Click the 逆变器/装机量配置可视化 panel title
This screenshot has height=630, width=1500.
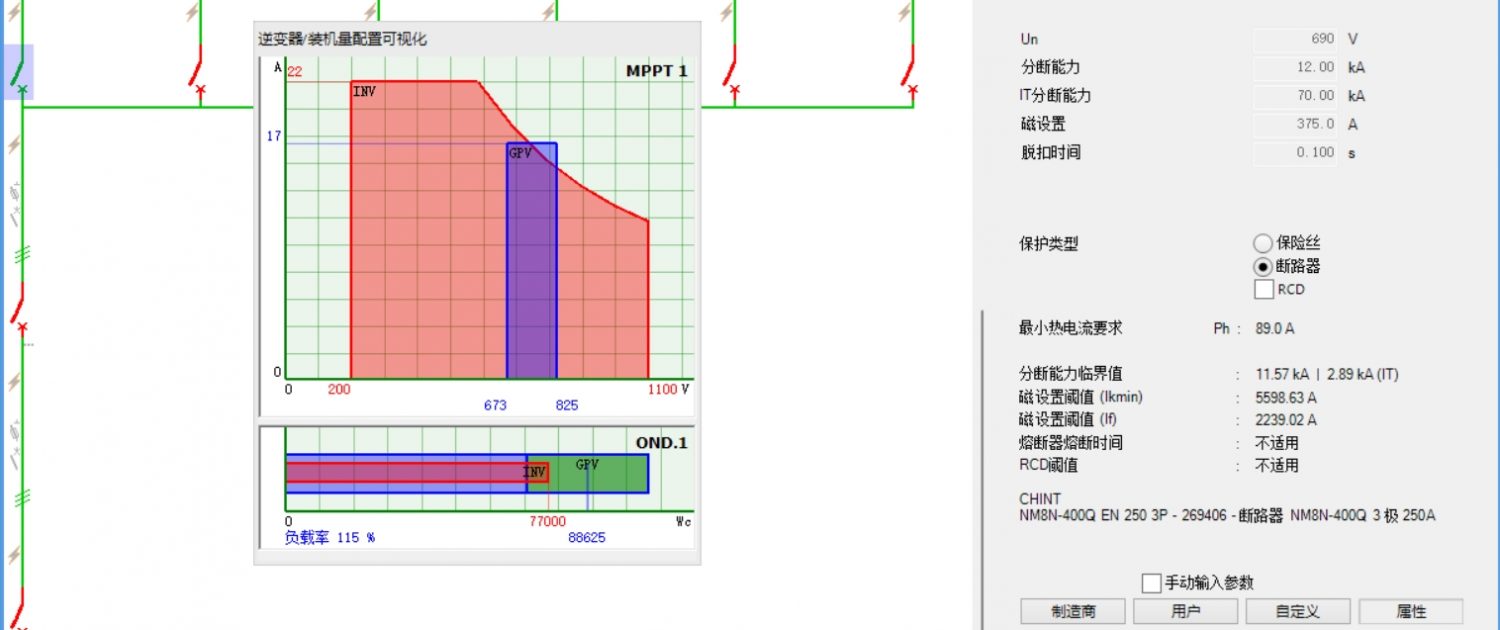(343, 38)
